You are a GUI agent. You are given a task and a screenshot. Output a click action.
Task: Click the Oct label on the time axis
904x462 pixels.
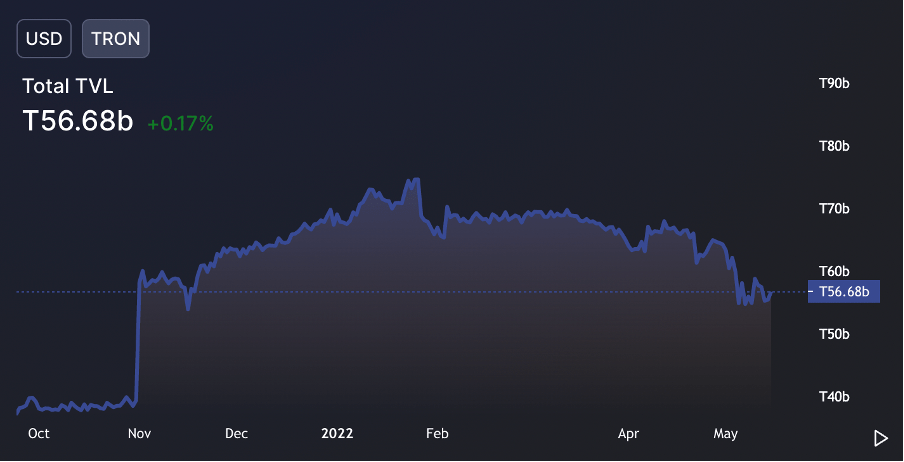pos(39,434)
